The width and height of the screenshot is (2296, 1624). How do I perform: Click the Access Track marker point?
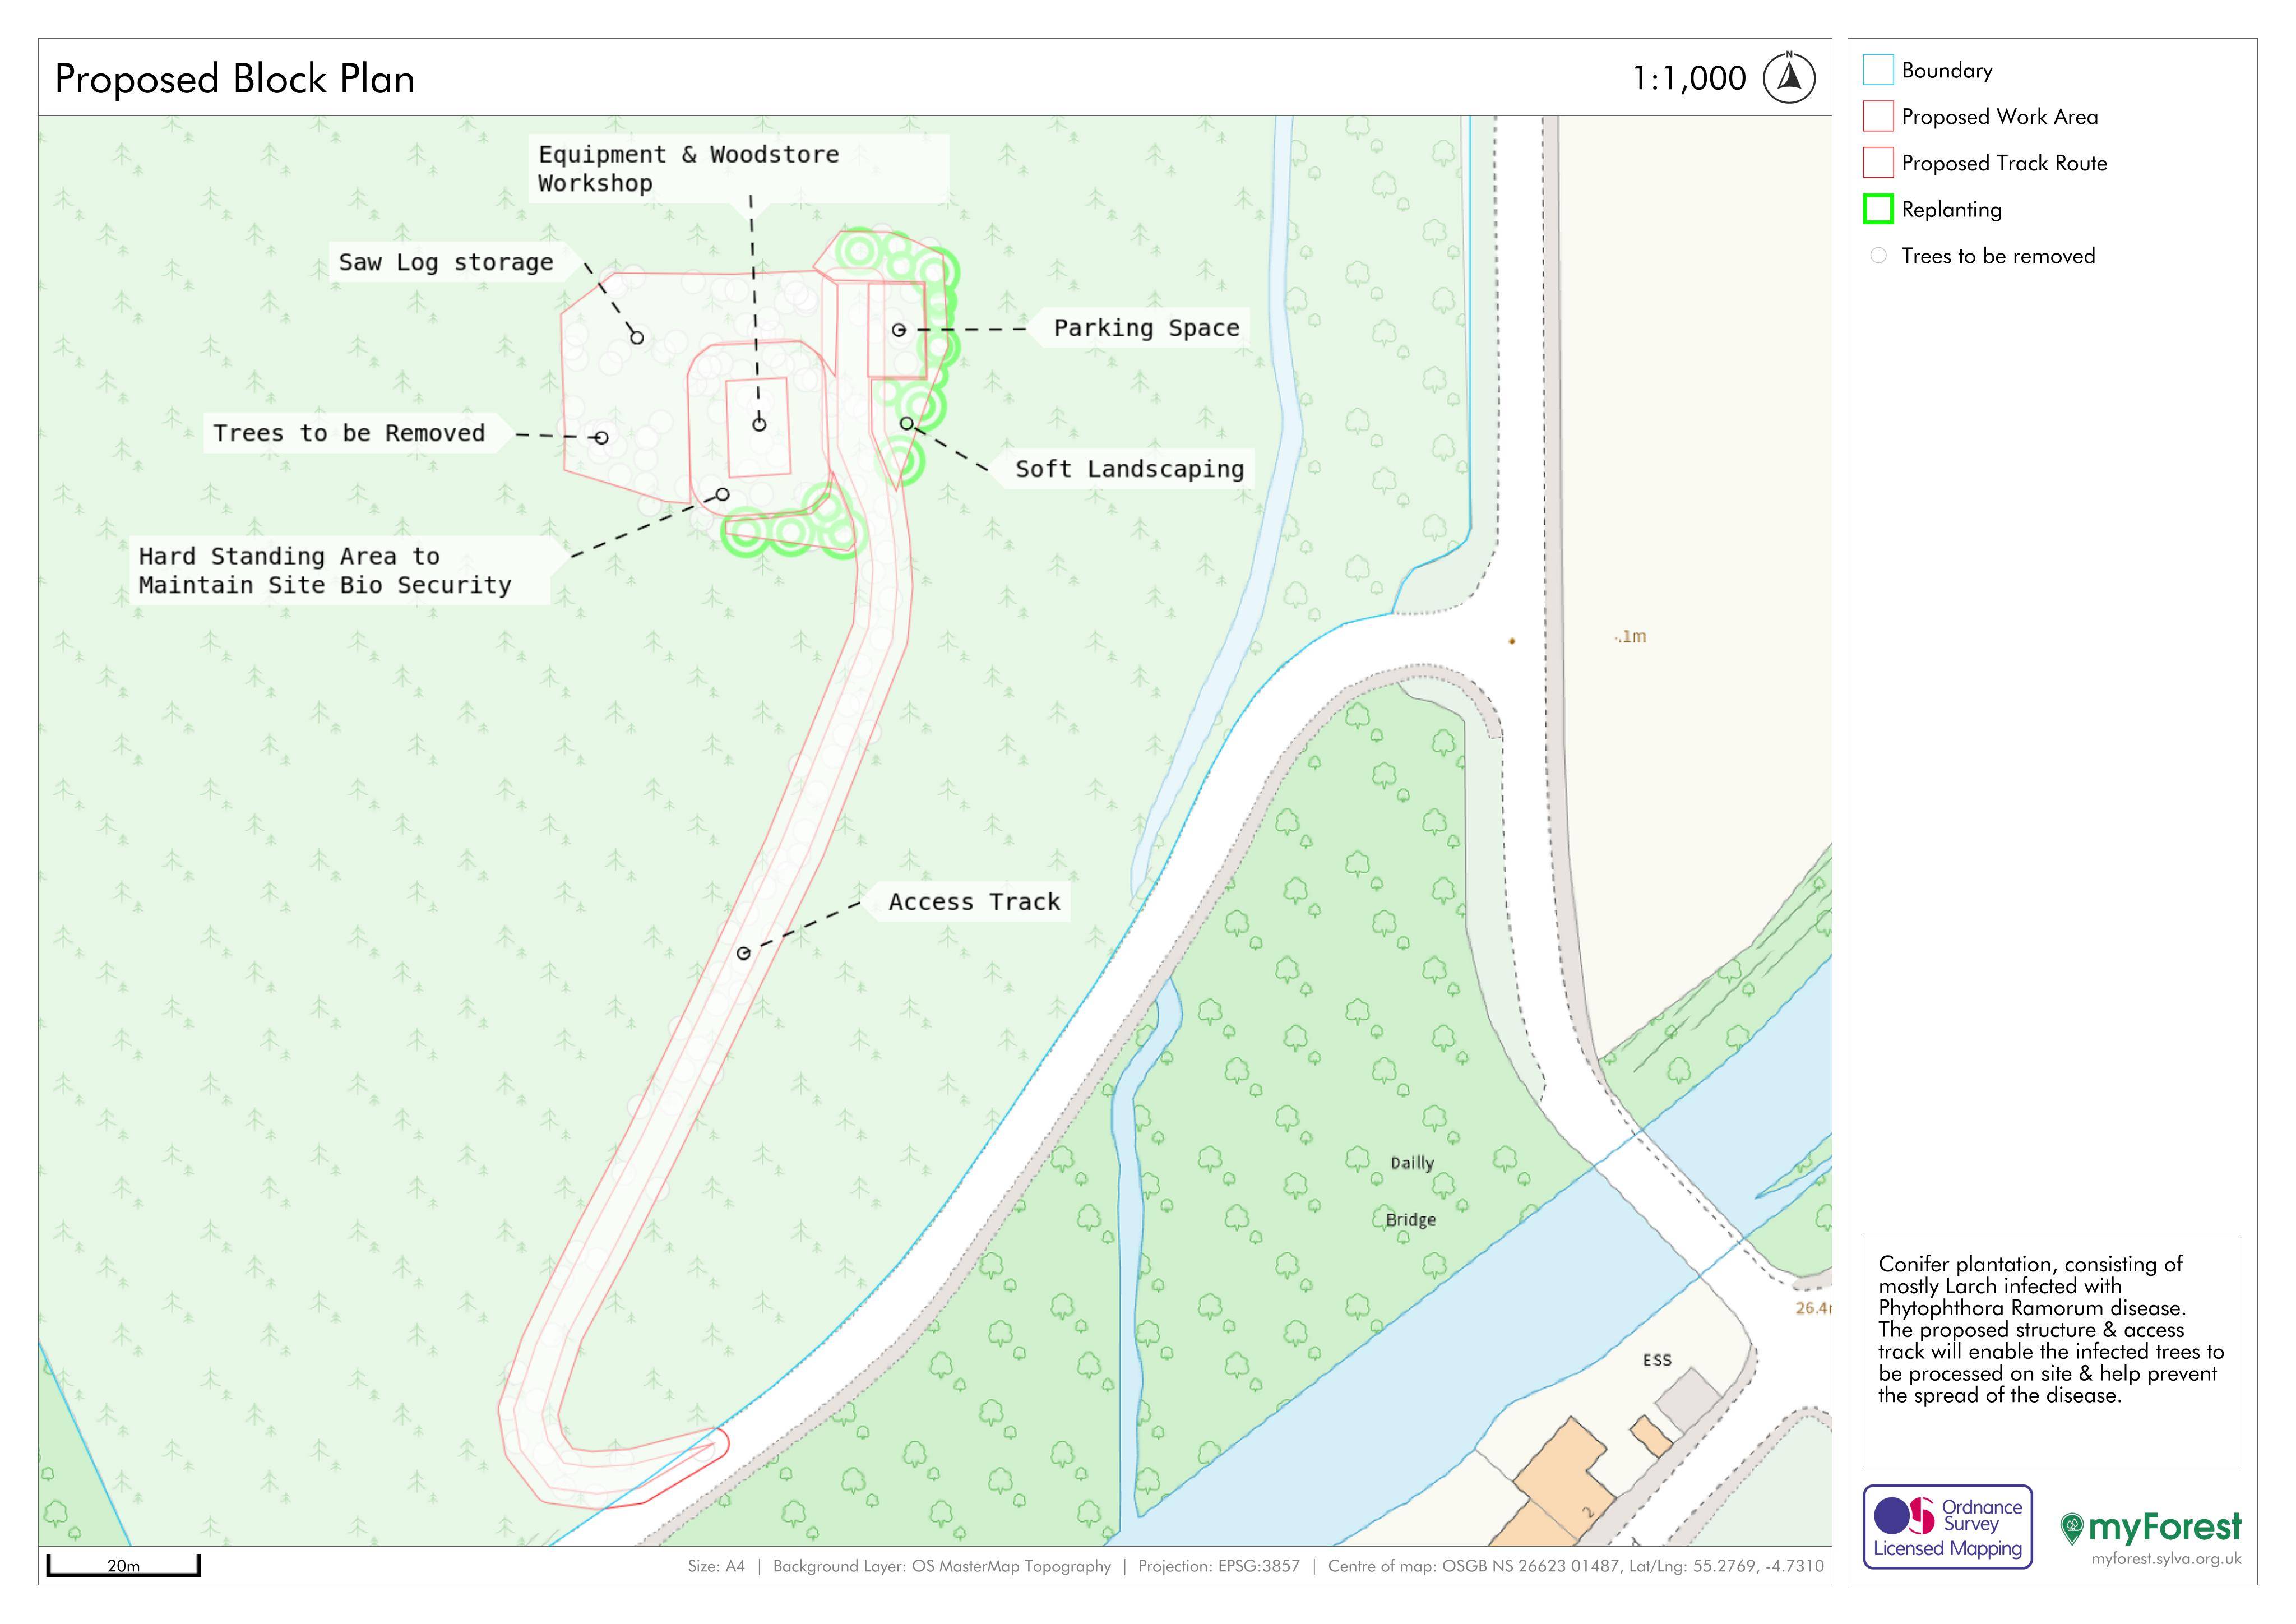744,954
